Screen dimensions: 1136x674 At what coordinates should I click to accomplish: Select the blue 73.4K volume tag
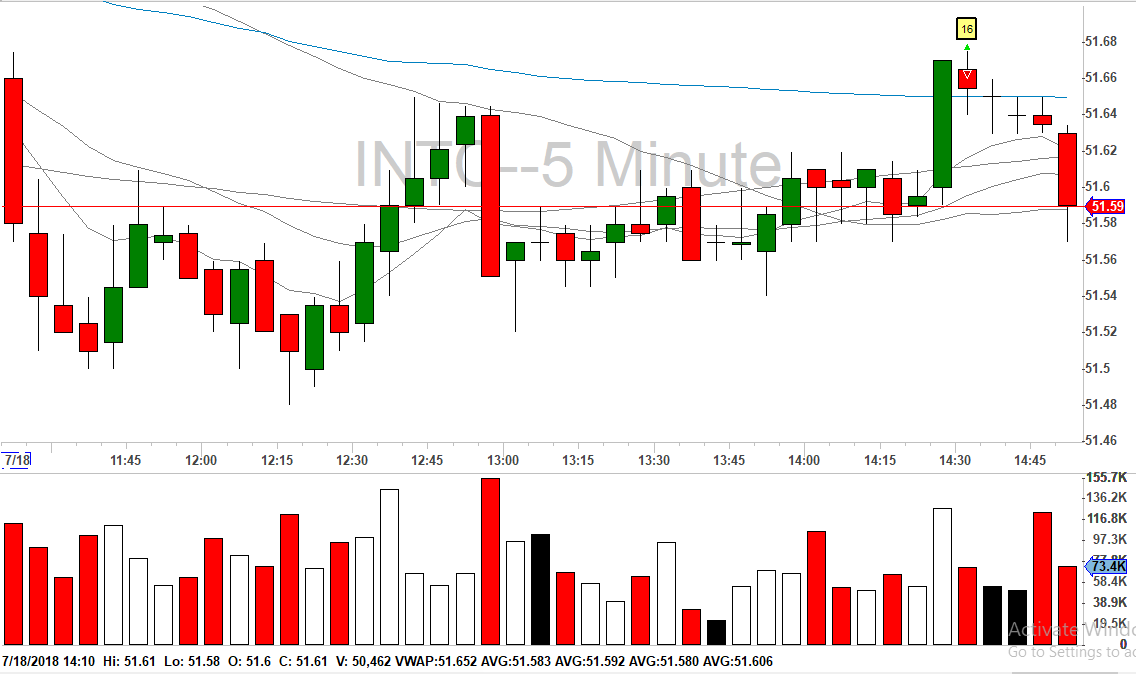pyautogui.click(x=1106, y=566)
